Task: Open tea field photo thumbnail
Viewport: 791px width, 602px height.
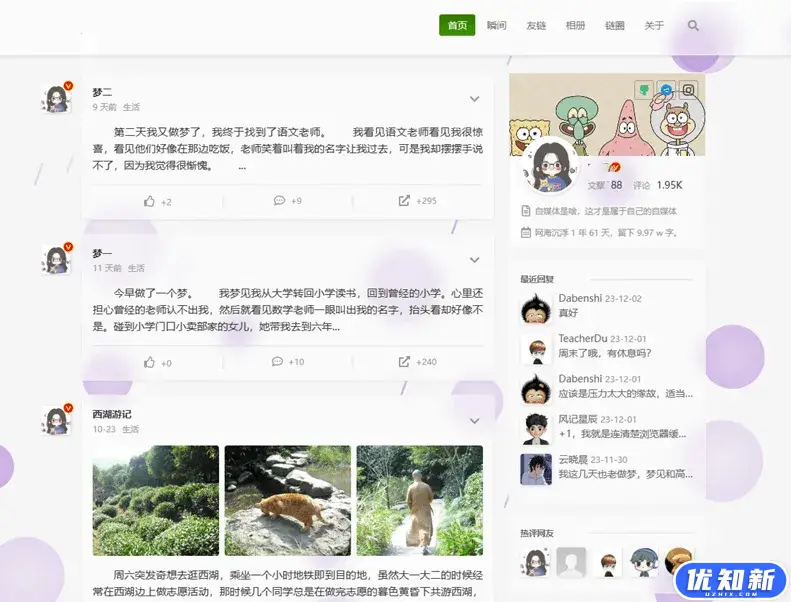Action: pyautogui.click(x=156, y=501)
